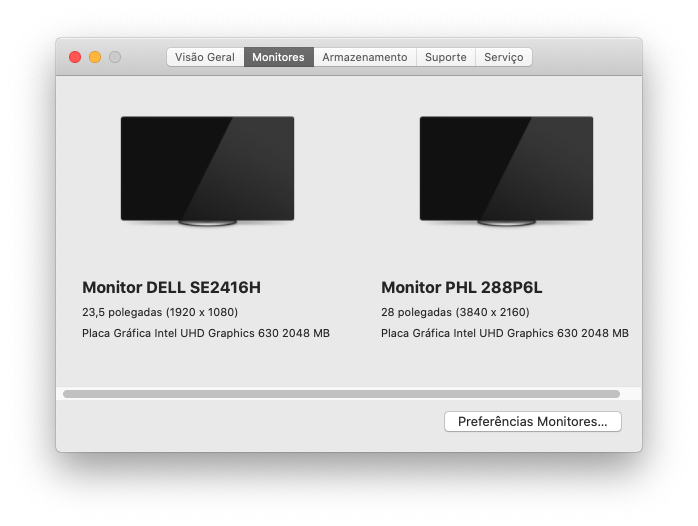The image size is (698, 526).
Task: Click the text '28 polegadas (3840 x 2160)'
Action: (455, 312)
